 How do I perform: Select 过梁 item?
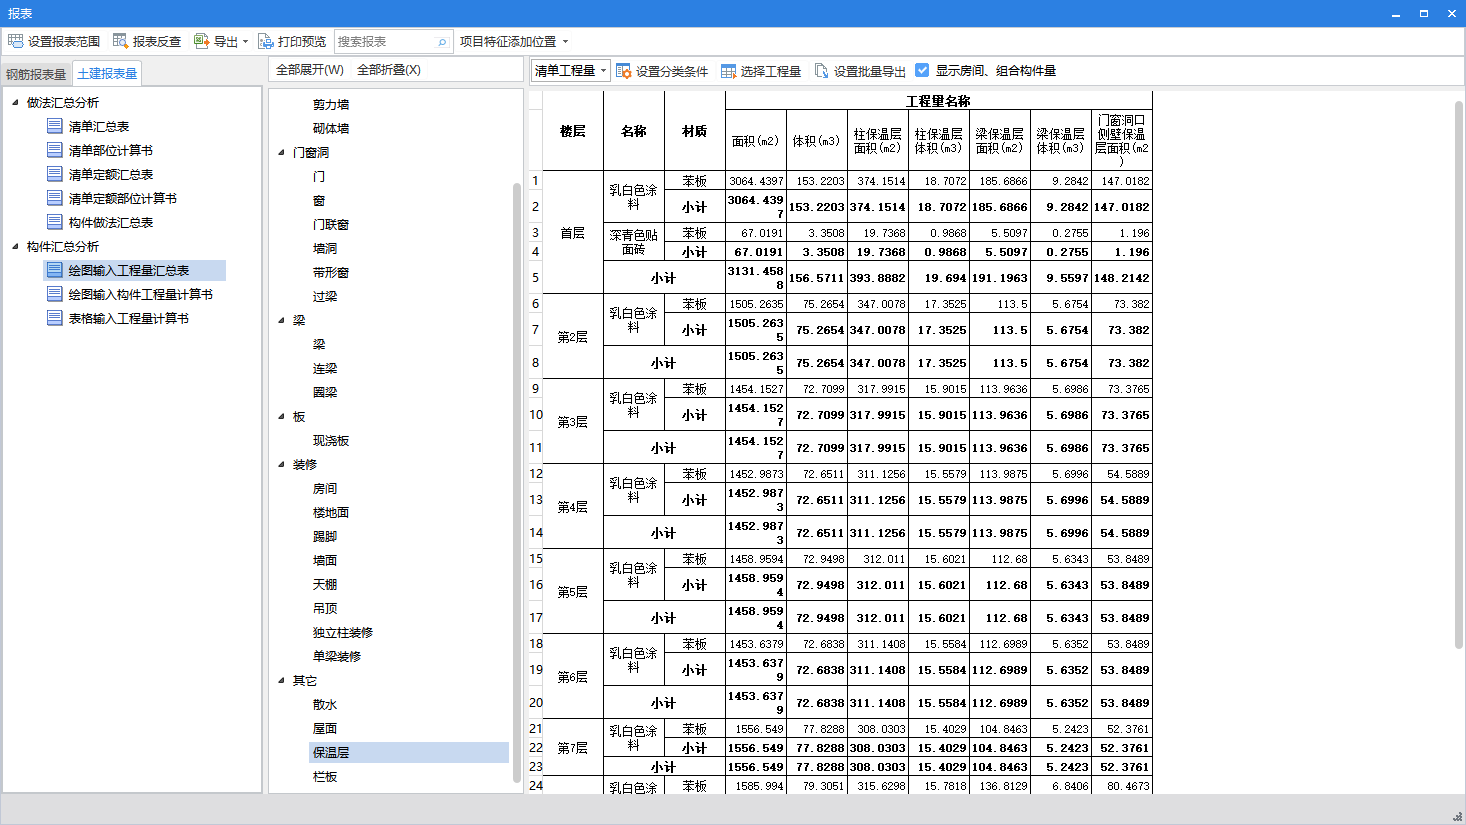pos(325,296)
